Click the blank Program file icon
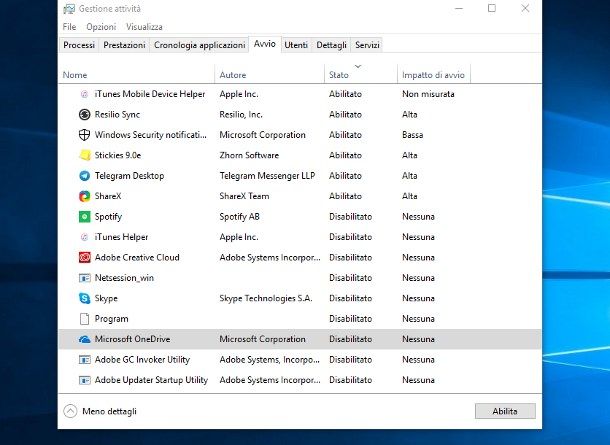The height and width of the screenshot is (445, 610). pos(84,319)
